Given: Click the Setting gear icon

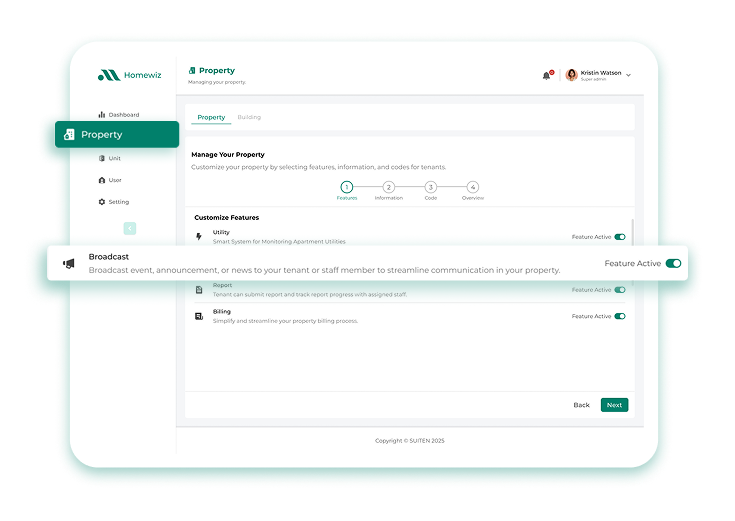Looking at the screenshot, I should point(102,202).
